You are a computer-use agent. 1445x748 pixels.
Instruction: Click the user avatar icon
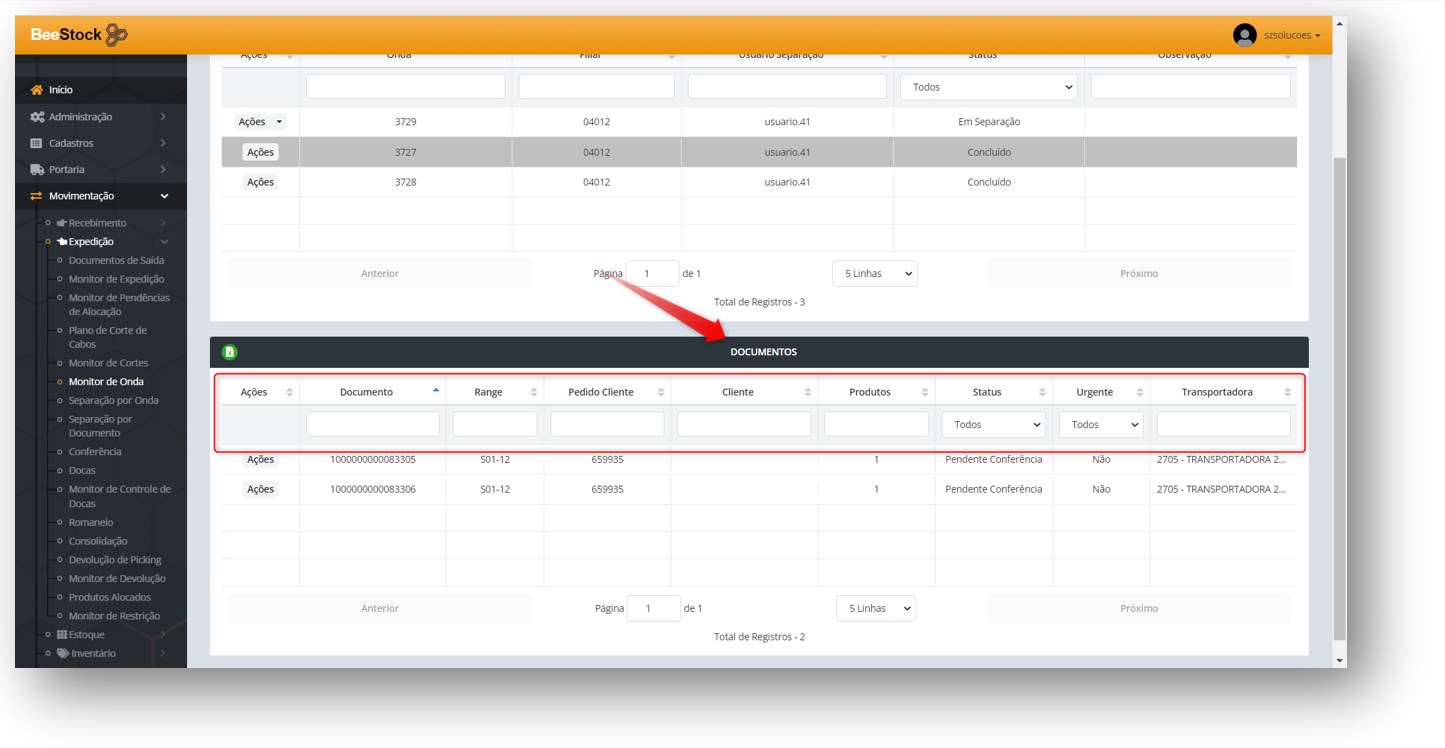(x=1244, y=35)
